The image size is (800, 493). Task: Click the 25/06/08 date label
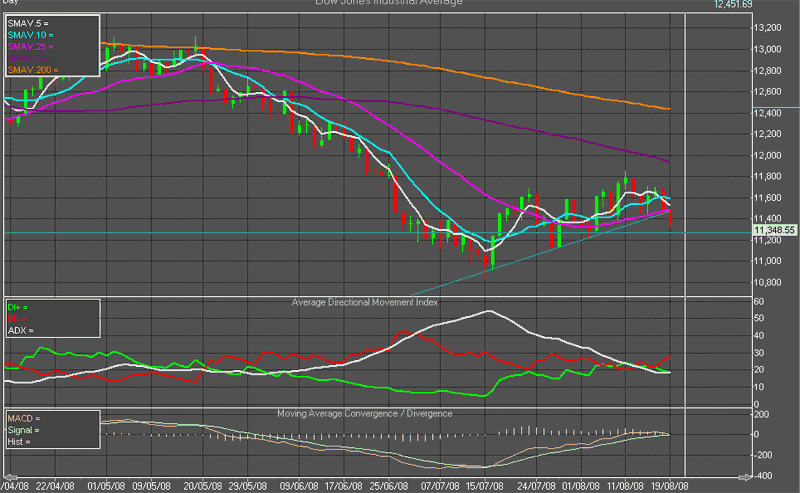(389, 486)
